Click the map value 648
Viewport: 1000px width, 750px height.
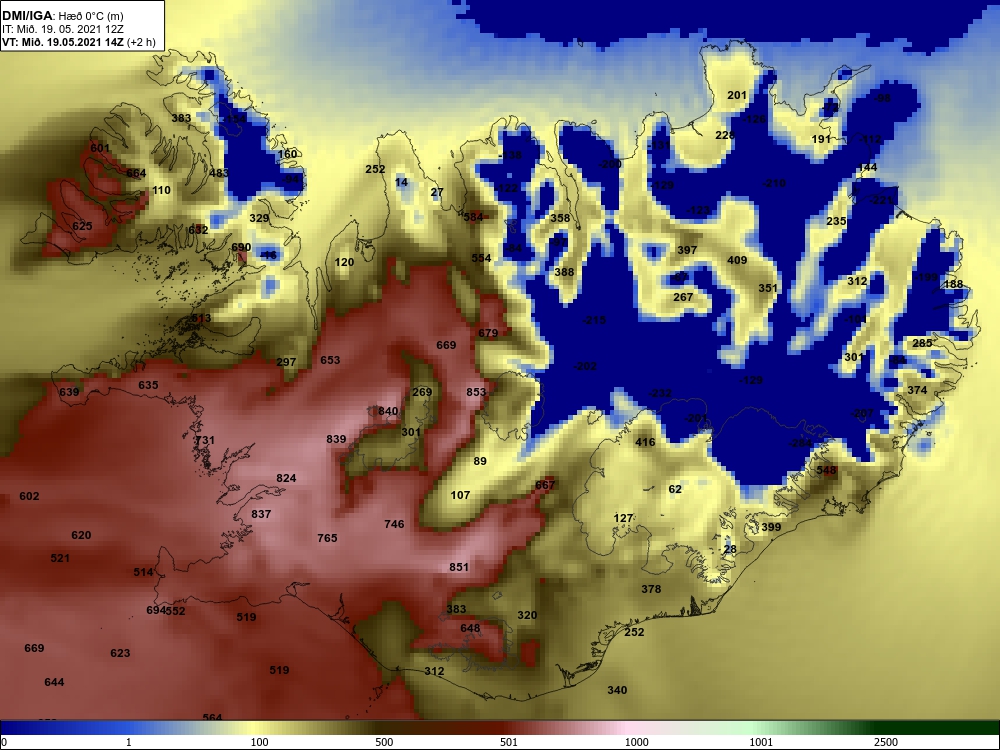[x=470, y=628]
